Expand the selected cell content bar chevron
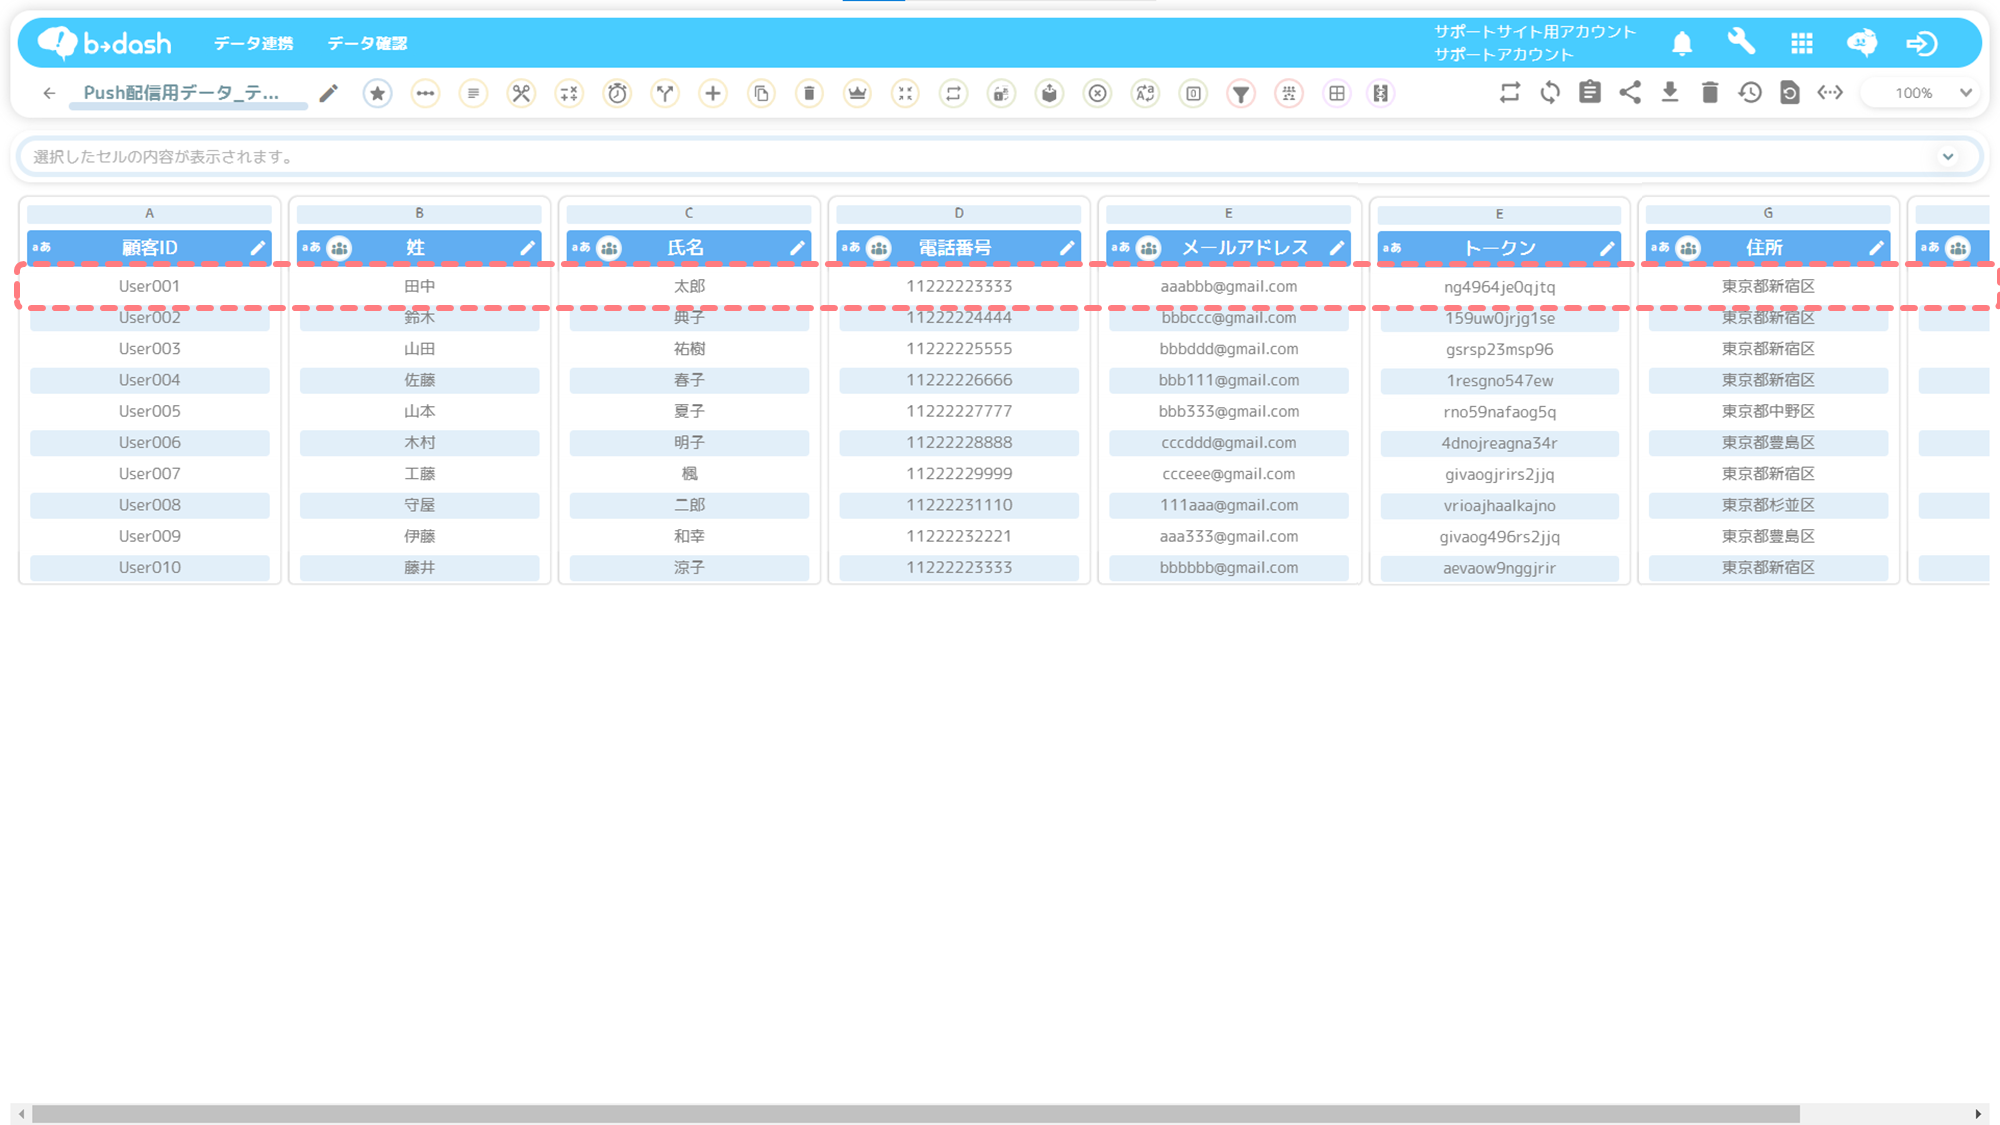Screen dimensions: 2000x1125 tap(1948, 157)
